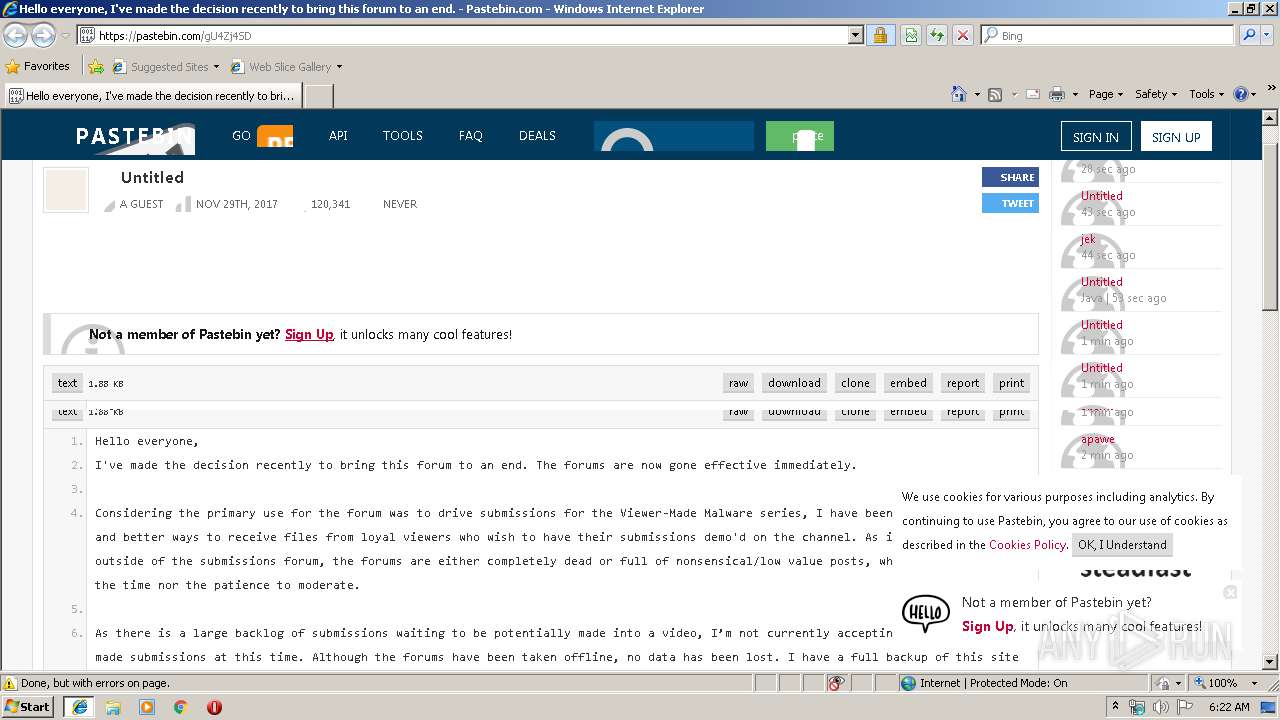Click the Read Mail envelope icon

1033,94
